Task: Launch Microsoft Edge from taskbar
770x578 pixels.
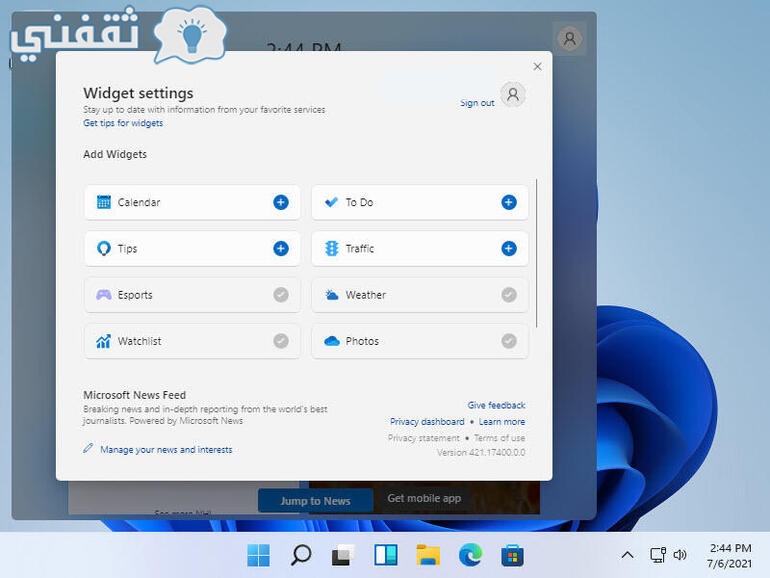Action: [470, 555]
